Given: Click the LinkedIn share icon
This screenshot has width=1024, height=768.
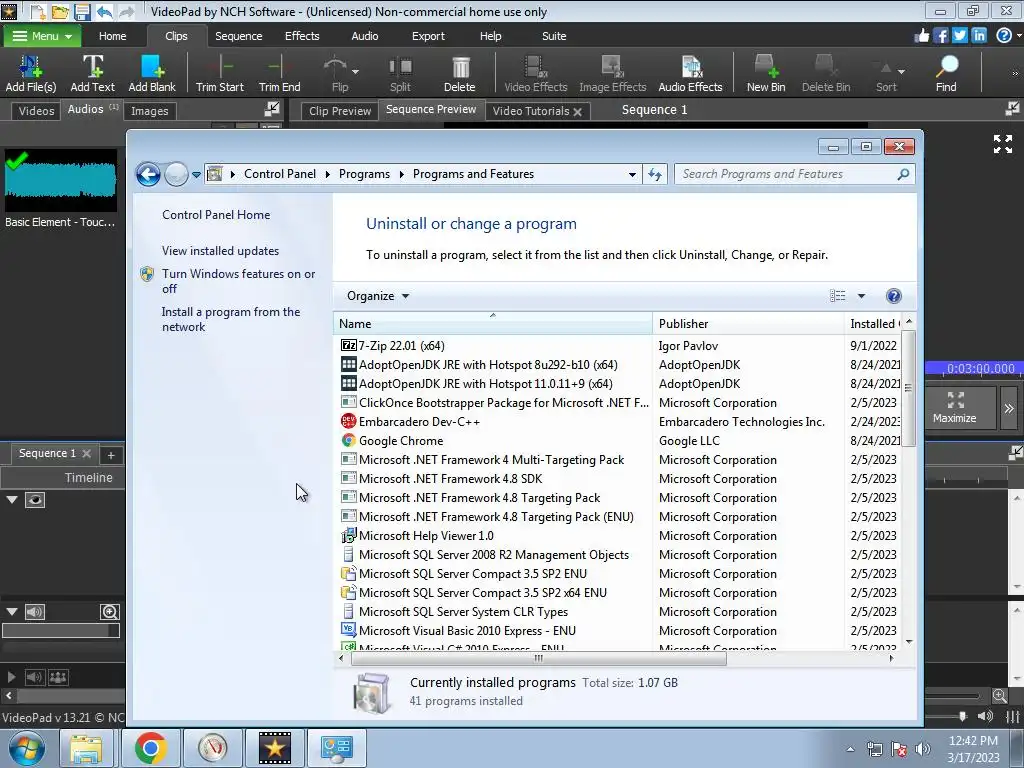Looking at the screenshot, I should coord(978,35).
